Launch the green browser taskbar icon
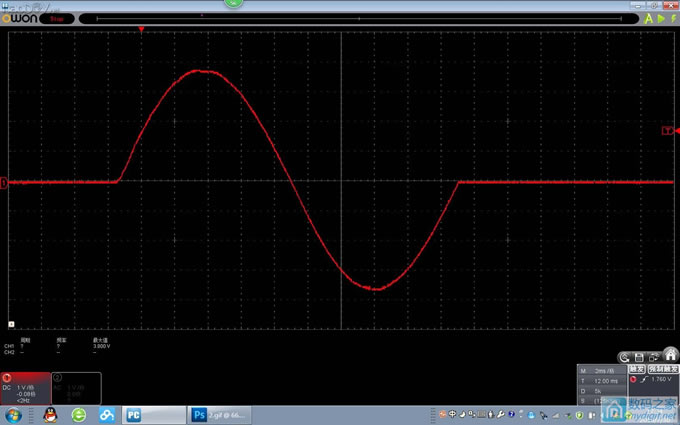 78,414
